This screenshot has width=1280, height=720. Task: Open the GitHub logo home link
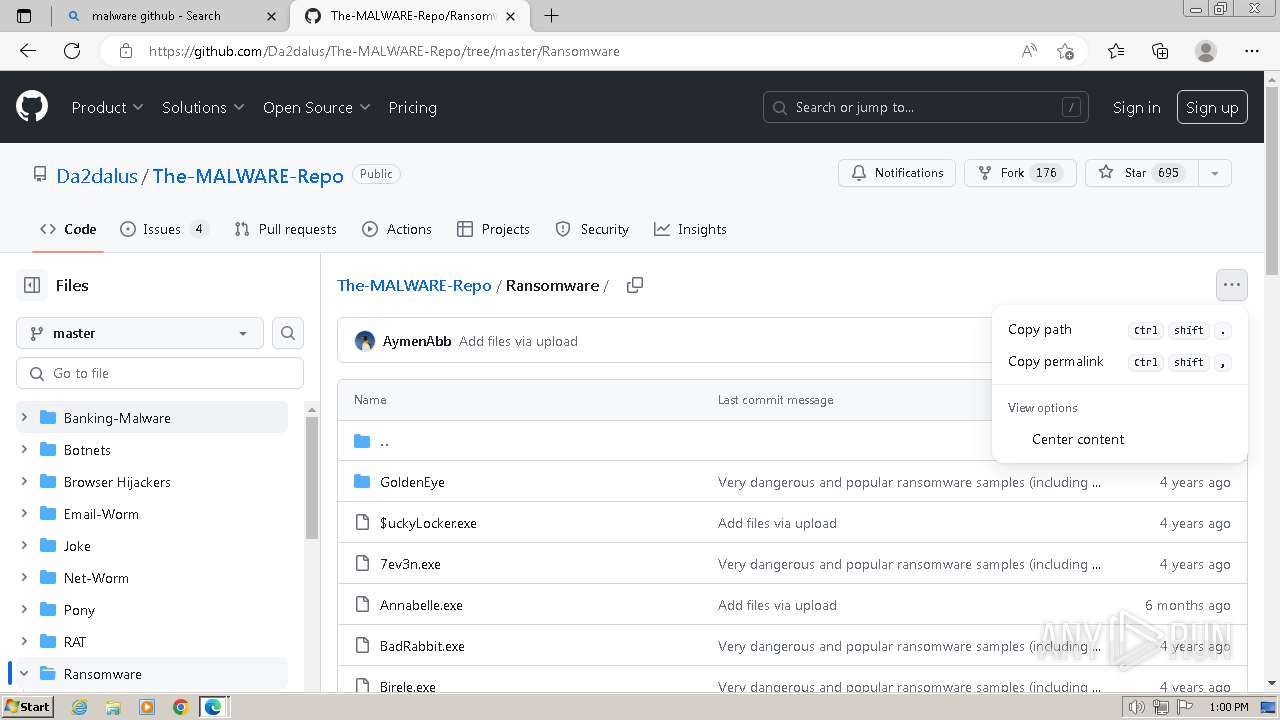point(32,107)
